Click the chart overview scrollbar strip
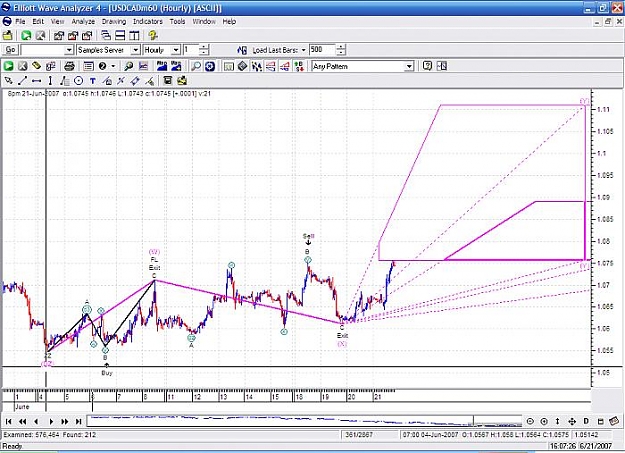Screen dimensions: 625x453 (x=304, y=421)
